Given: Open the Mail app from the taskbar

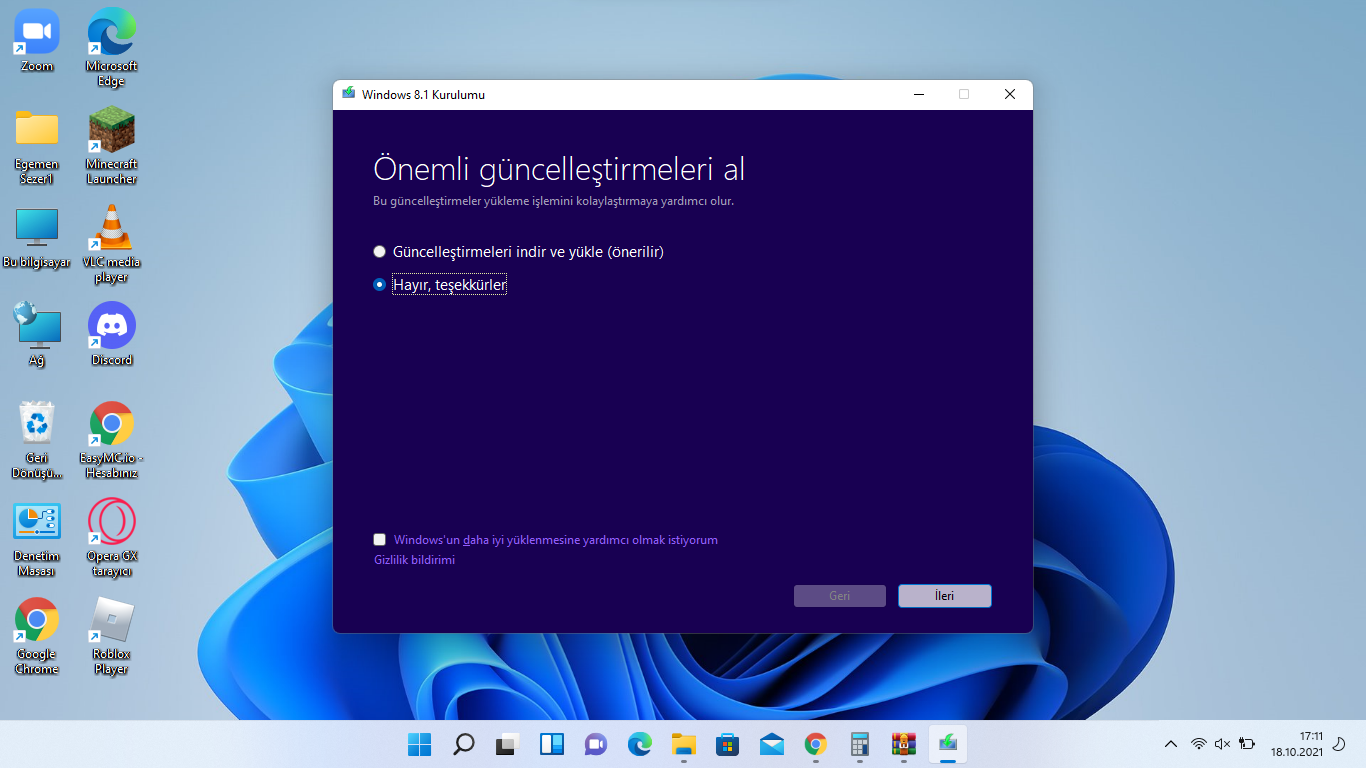Looking at the screenshot, I should point(771,744).
